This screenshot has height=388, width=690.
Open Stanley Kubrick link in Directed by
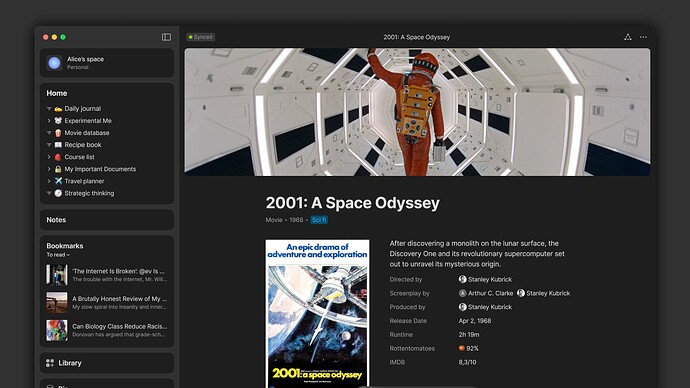pyautogui.click(x=490, y=279)
